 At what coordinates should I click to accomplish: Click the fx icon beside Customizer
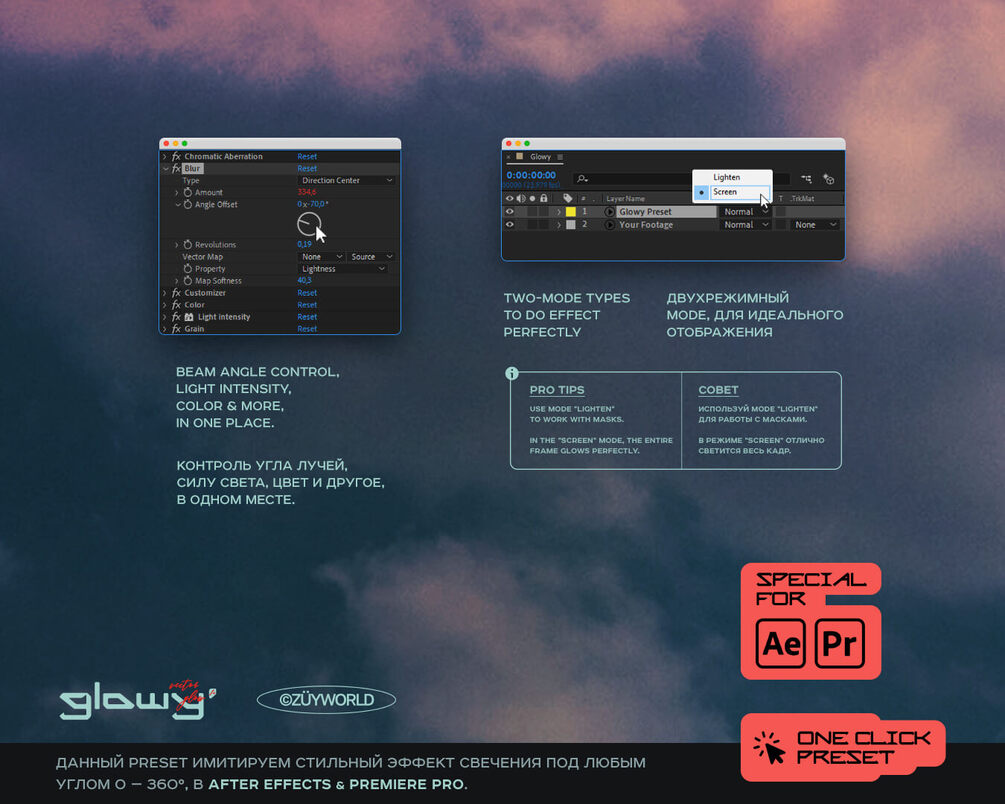pyautogui.click(x=176, y=293)
